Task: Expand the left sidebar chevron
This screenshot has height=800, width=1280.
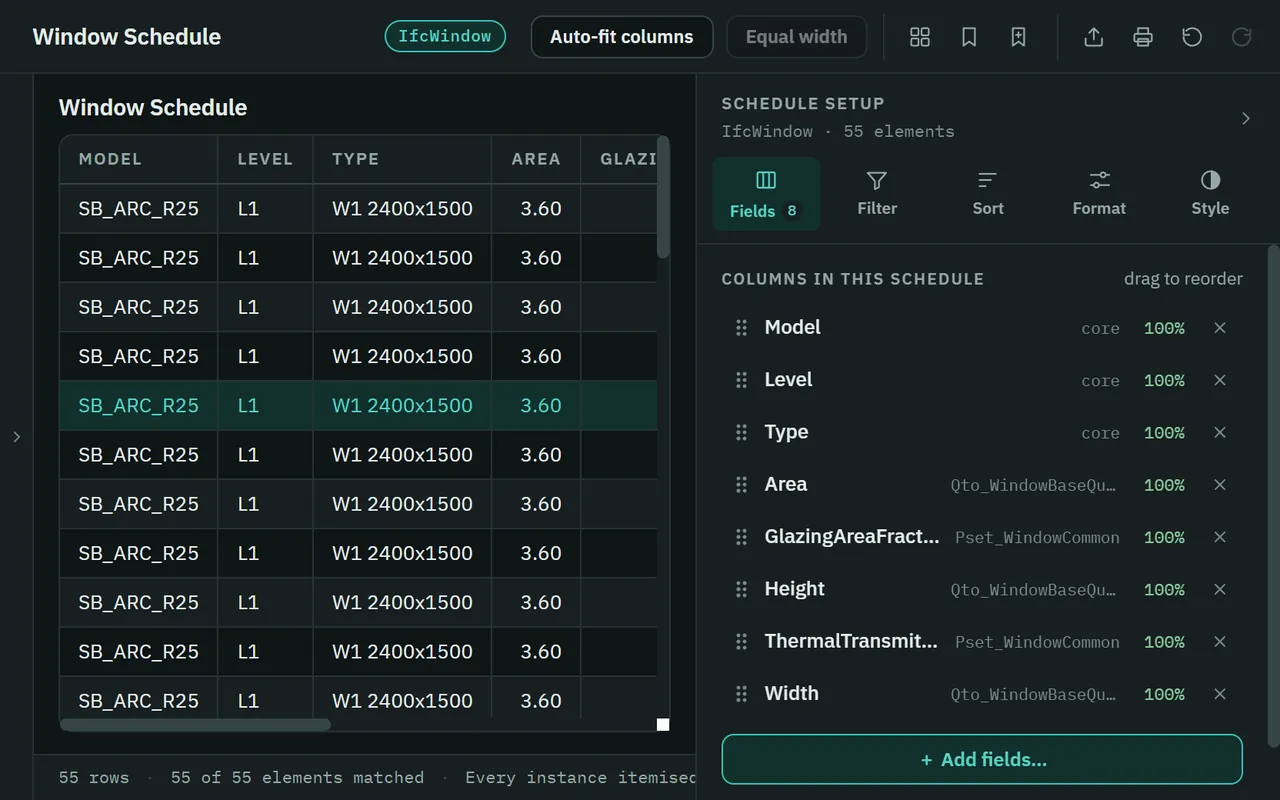Action: (16, 437)
